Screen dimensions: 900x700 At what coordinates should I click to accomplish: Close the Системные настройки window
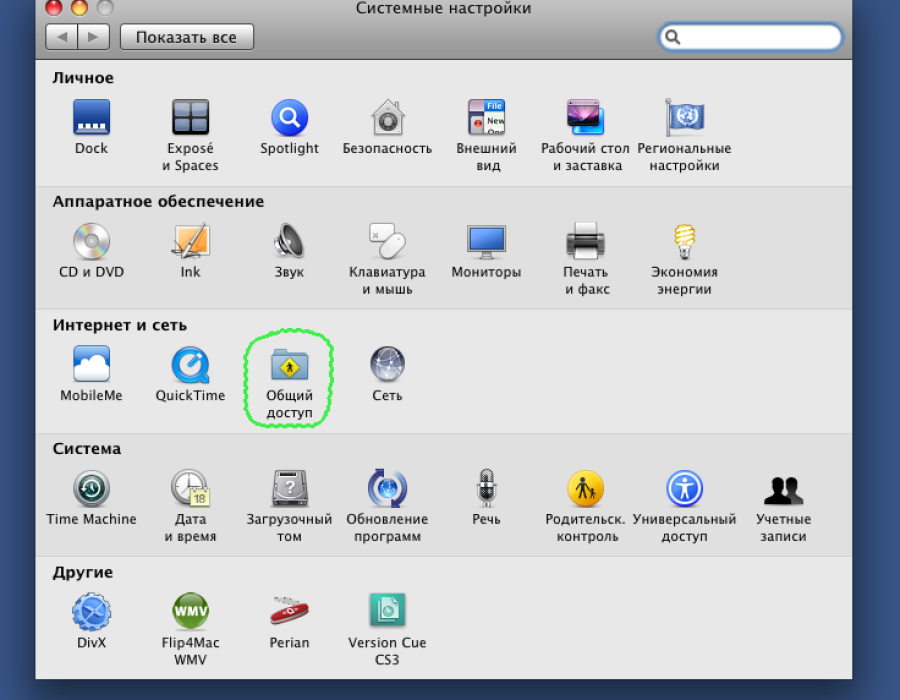53,7
